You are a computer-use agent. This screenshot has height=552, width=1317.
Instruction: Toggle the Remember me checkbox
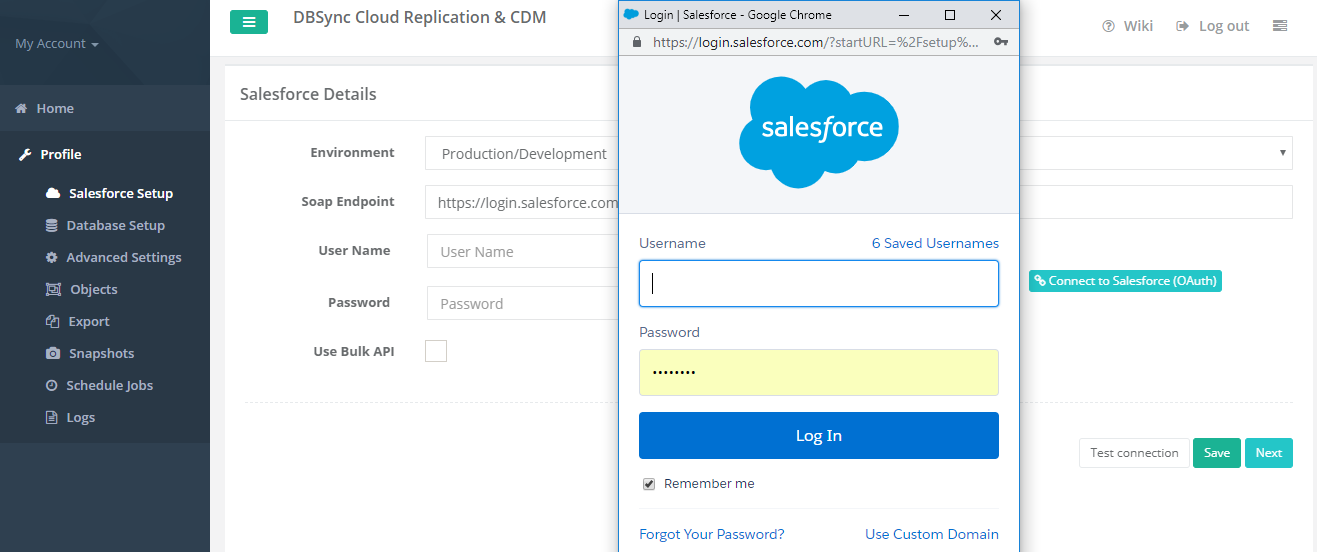[649, 484]
